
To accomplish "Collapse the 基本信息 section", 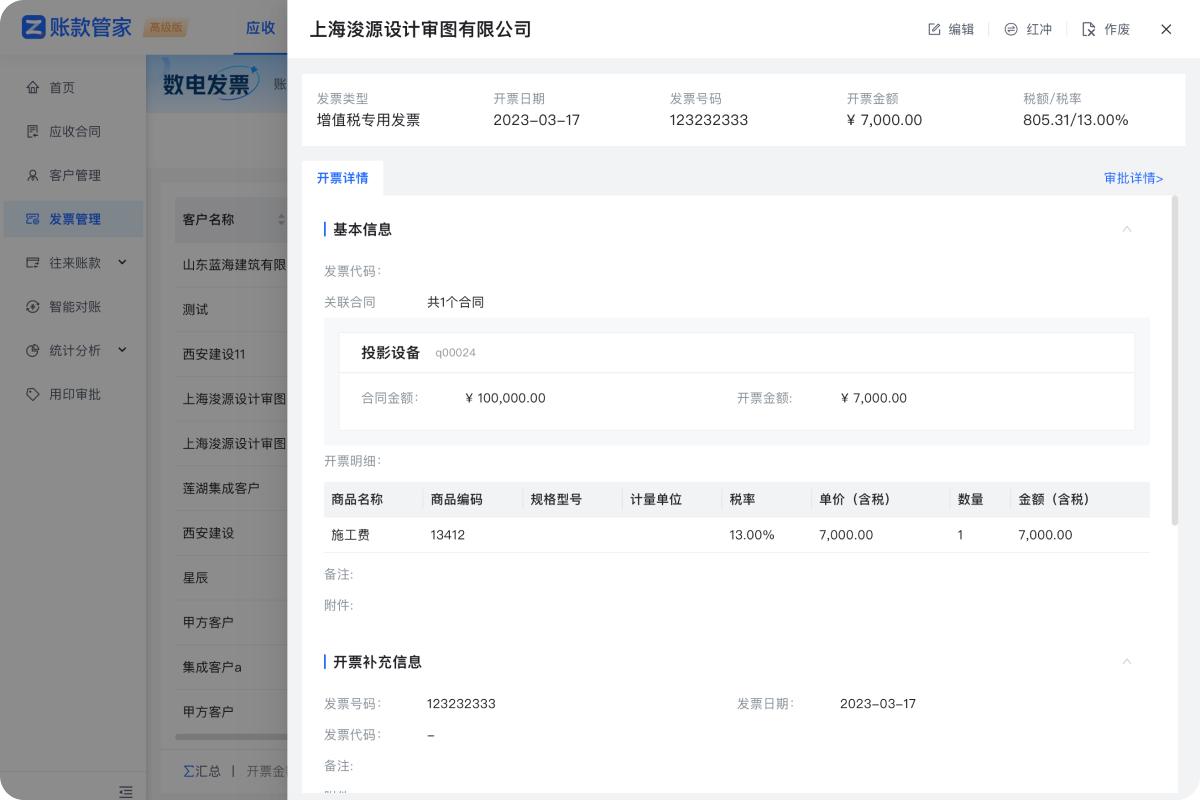I will (x=1127, y=229).
